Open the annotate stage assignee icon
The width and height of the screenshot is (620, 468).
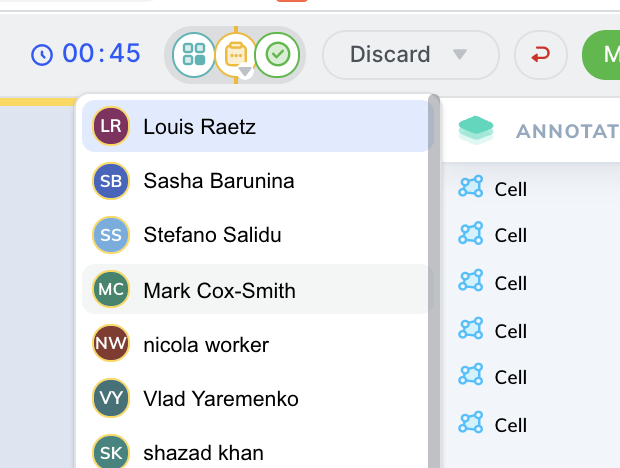coord(236,54)
